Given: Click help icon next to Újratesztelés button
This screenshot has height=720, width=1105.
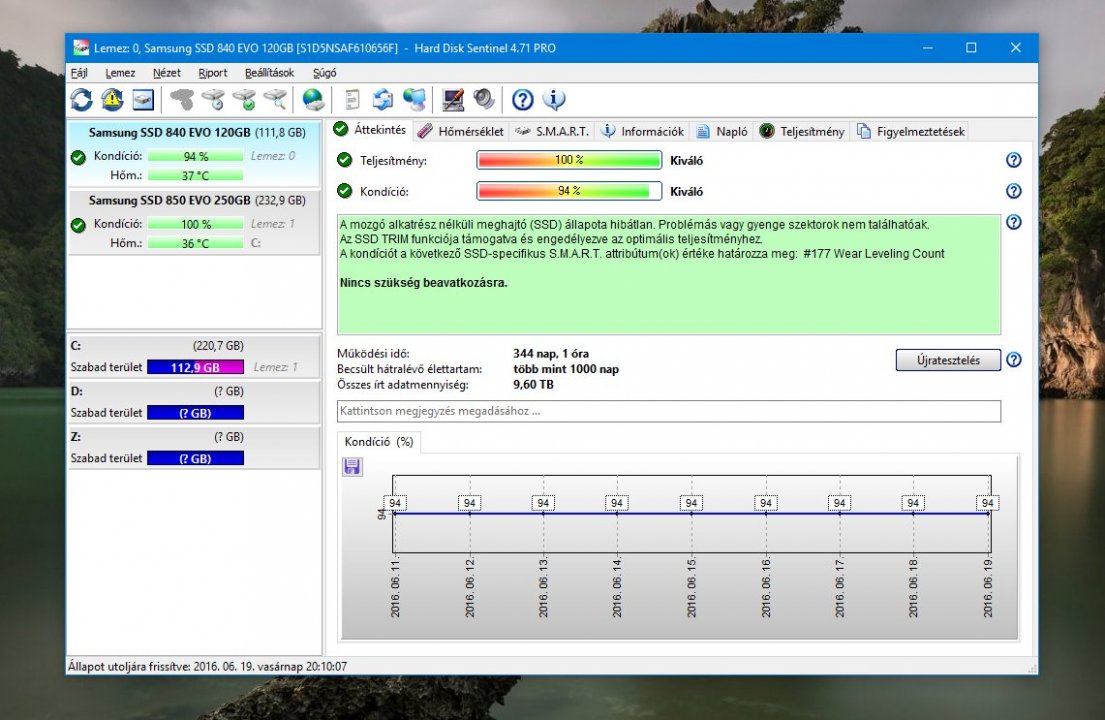Looking at the screenshot, I should (1013, 359).
